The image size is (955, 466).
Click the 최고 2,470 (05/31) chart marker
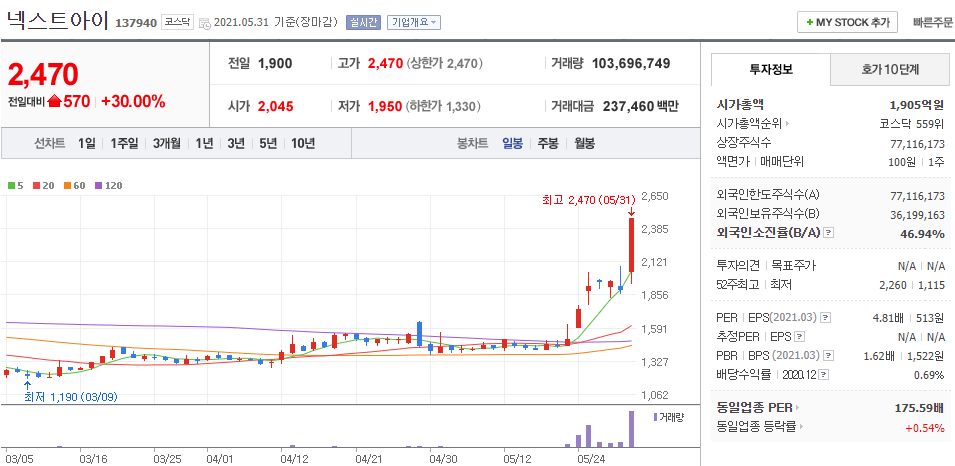pos(588,199)
